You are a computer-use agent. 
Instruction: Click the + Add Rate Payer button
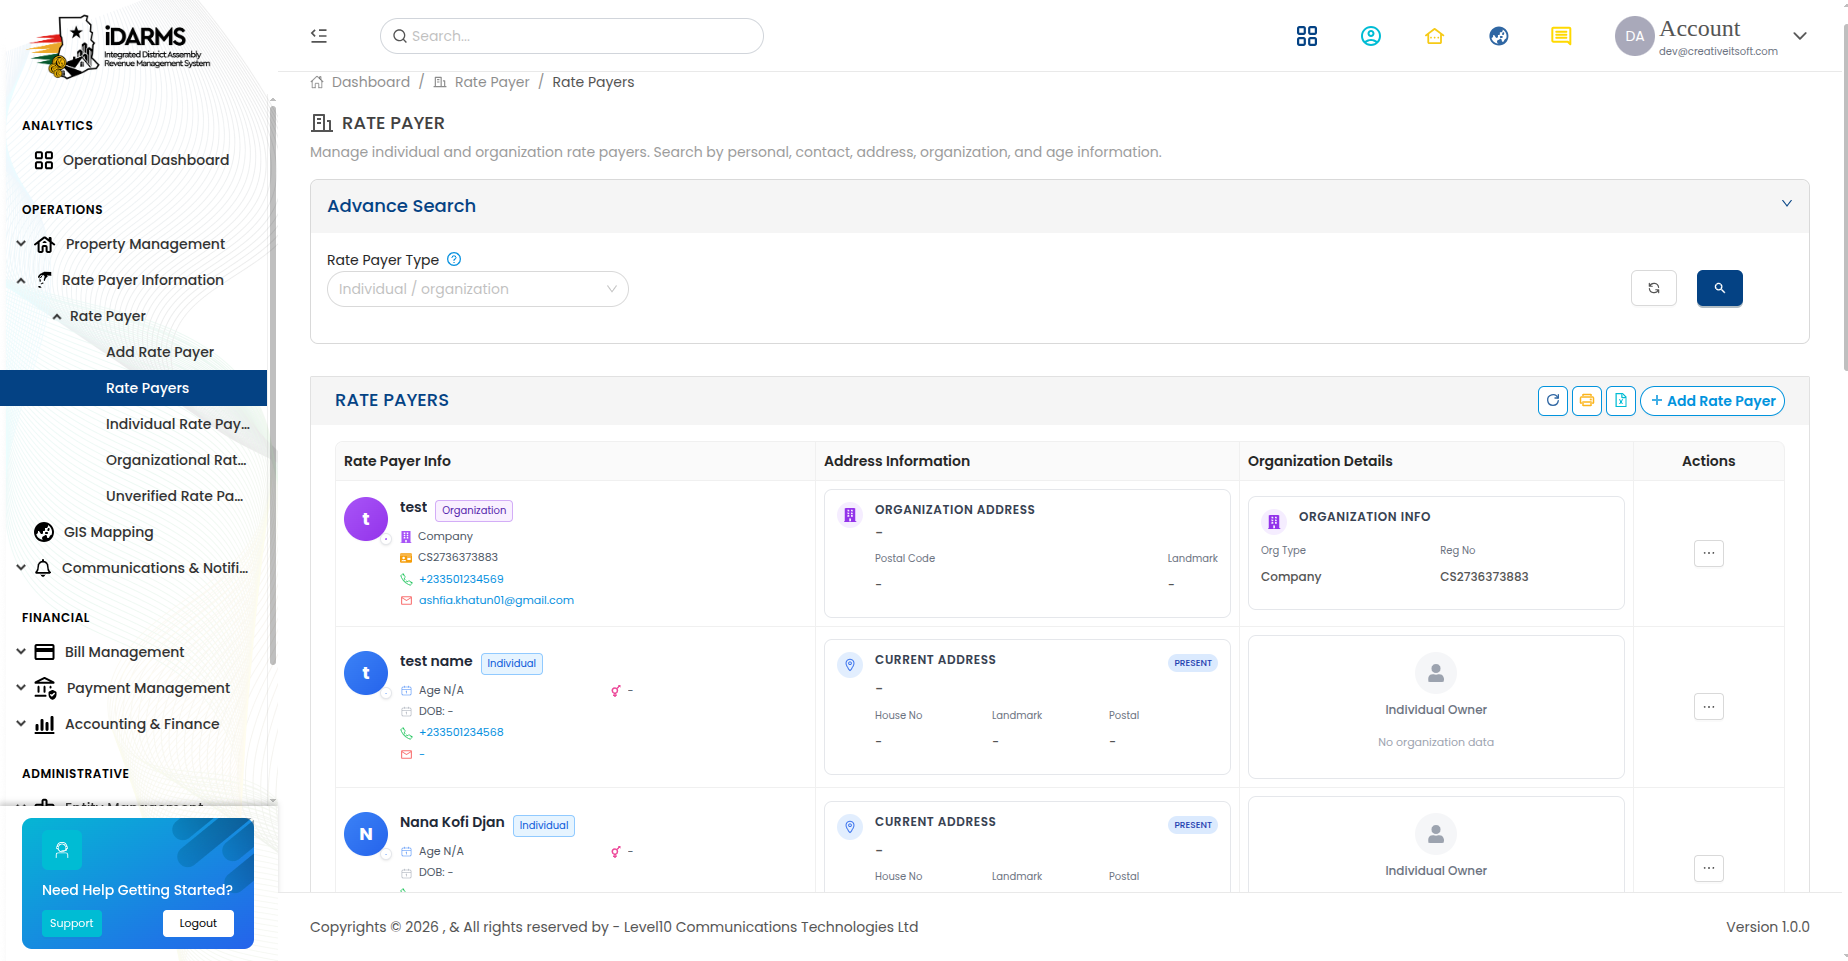pos(1712,401)
